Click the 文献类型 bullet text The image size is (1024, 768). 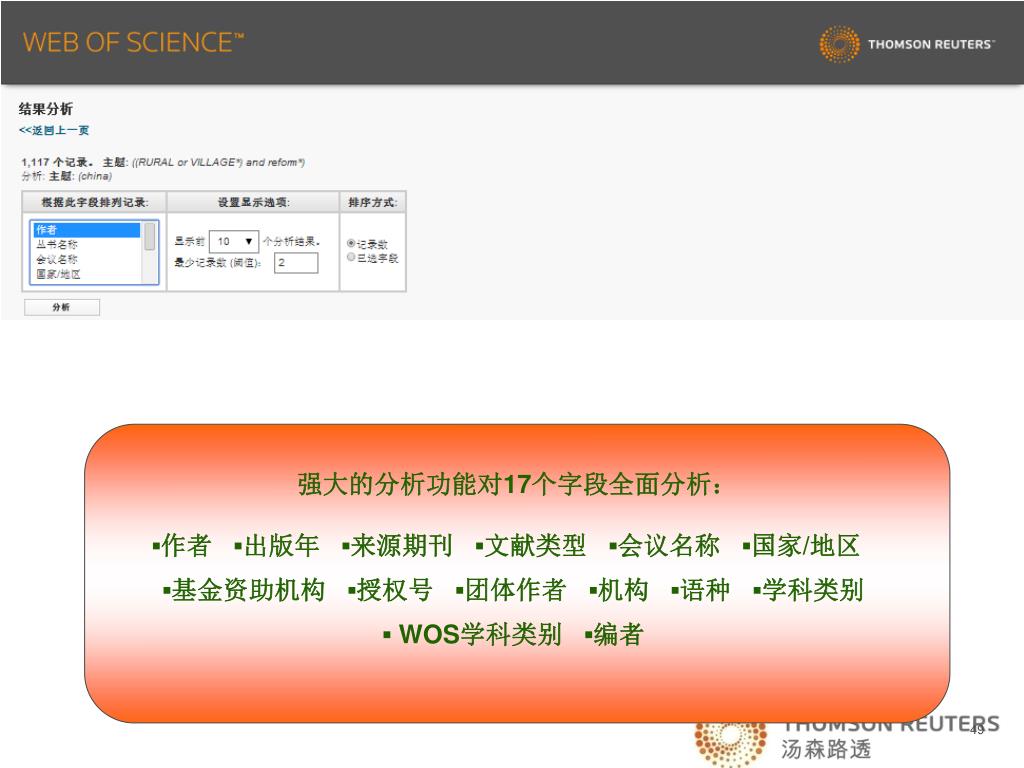click(530, 545)
